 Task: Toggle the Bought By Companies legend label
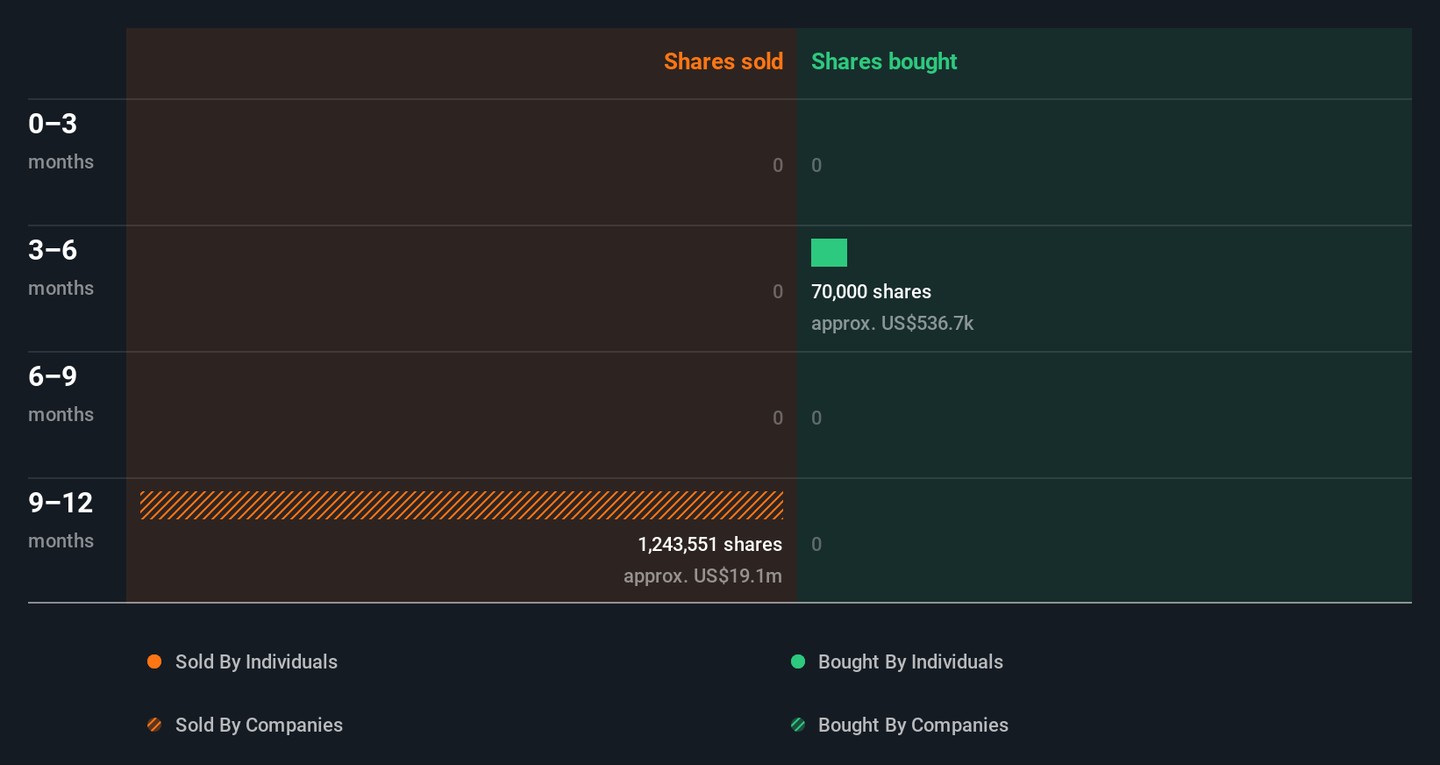click(912, 725)
